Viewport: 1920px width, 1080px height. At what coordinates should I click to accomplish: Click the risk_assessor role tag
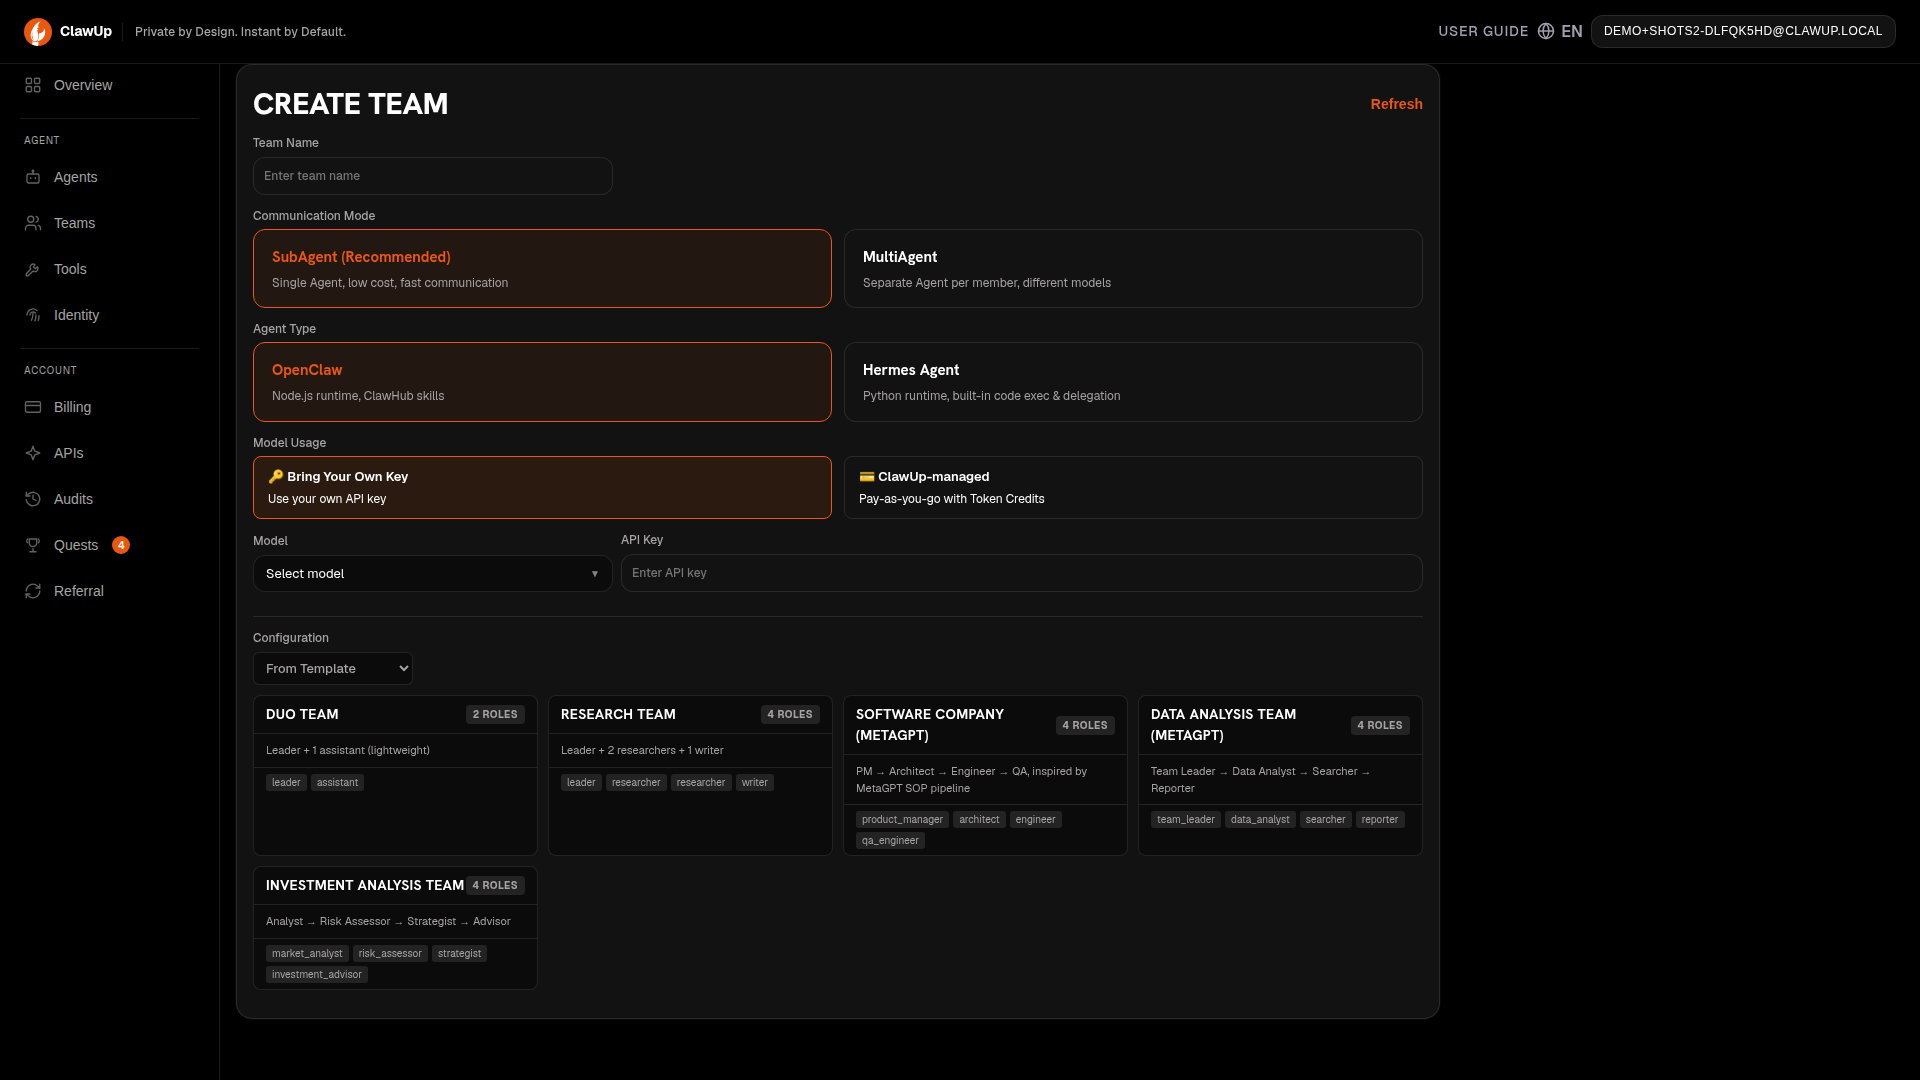coord(390,954)
